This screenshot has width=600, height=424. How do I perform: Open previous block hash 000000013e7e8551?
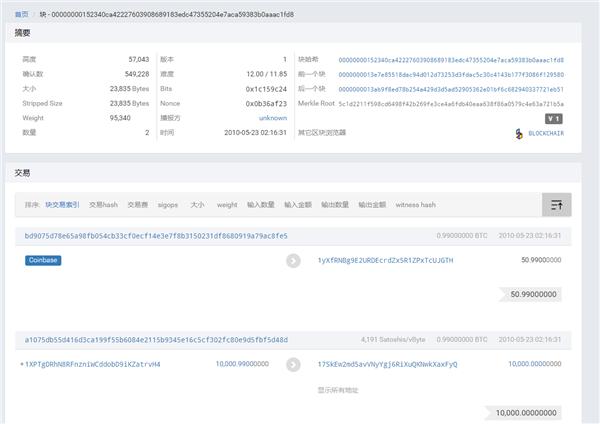click(x=451, y=75)
